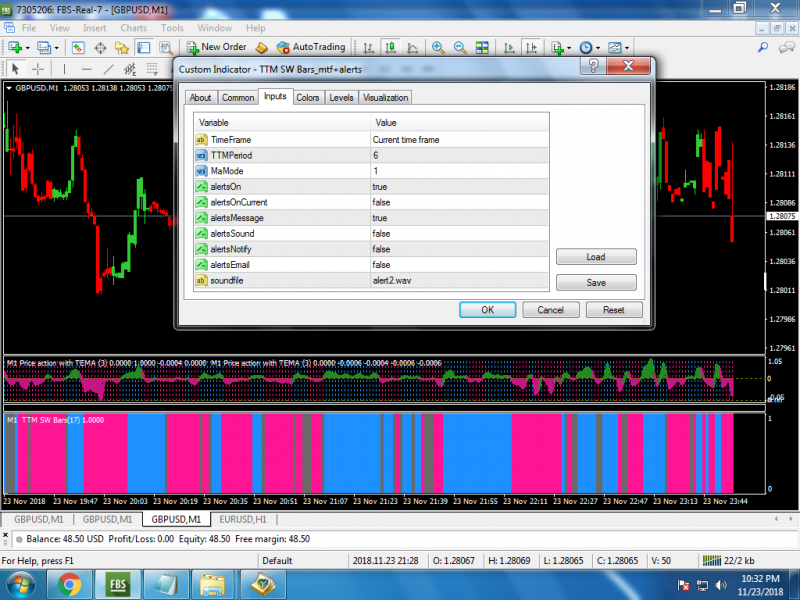Screen dimensions: 800x600
Task: Select the Crosshair drawing tool
Action: (x=38, y=68)
